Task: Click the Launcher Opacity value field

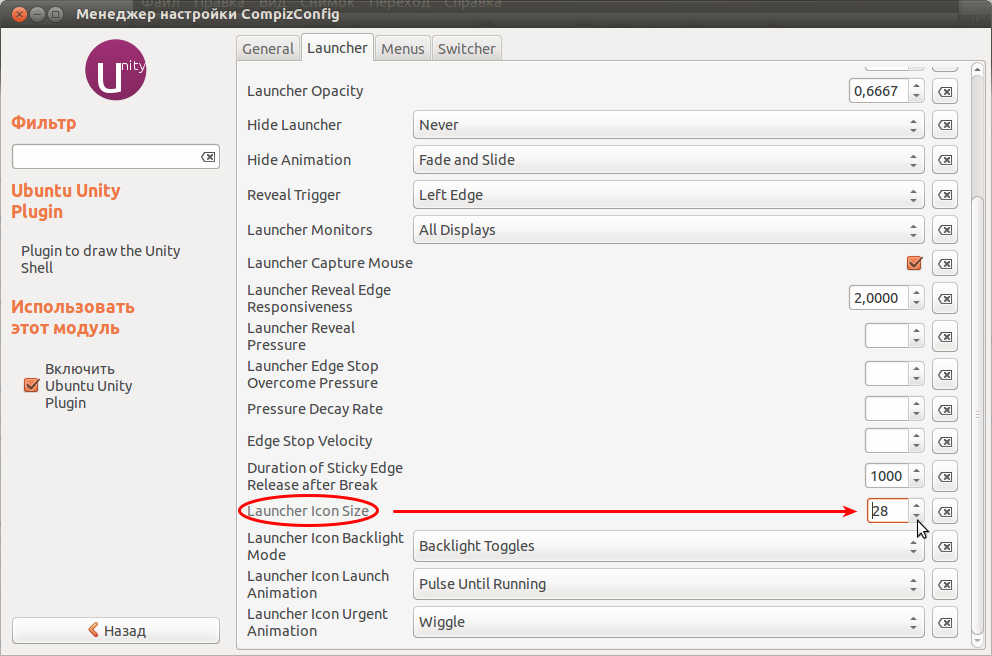Action: click(879, 91)
